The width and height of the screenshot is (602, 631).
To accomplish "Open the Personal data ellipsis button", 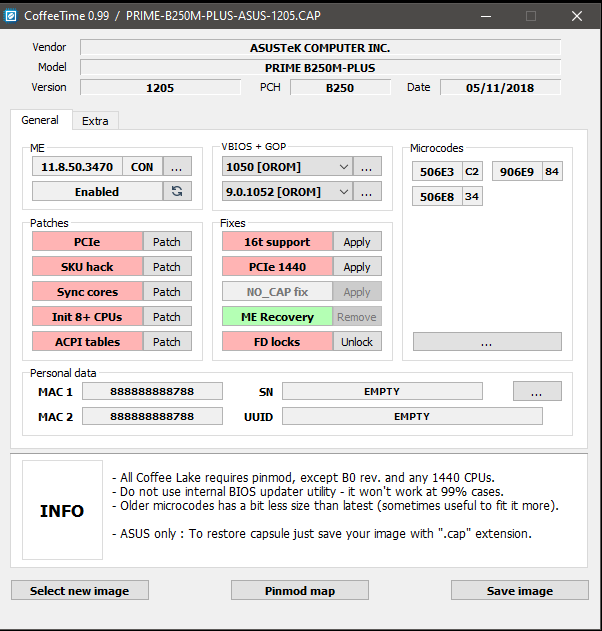I will click(537, 391).
